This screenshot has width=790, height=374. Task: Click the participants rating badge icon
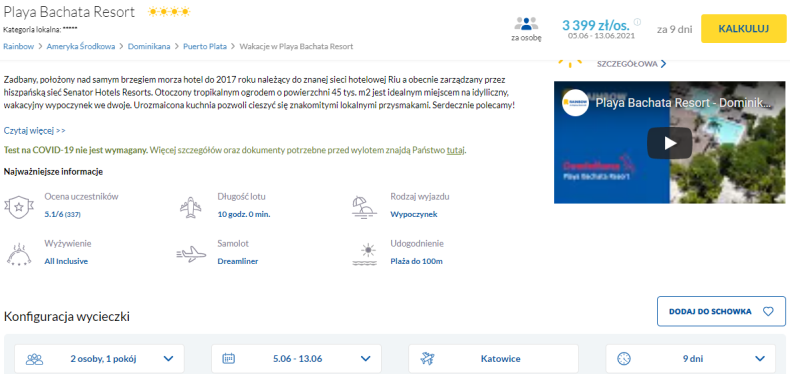(x=19, y=206)
